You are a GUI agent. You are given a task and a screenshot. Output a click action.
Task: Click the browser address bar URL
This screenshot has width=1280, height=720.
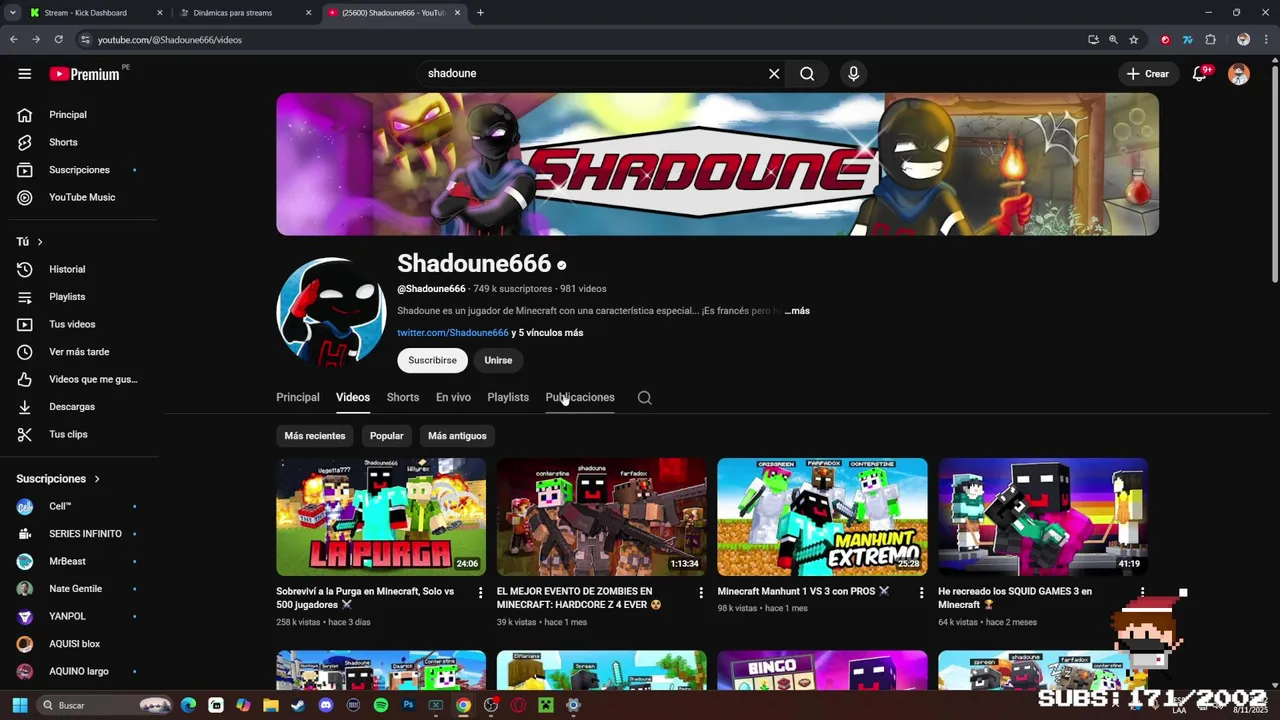coord(170,40)
